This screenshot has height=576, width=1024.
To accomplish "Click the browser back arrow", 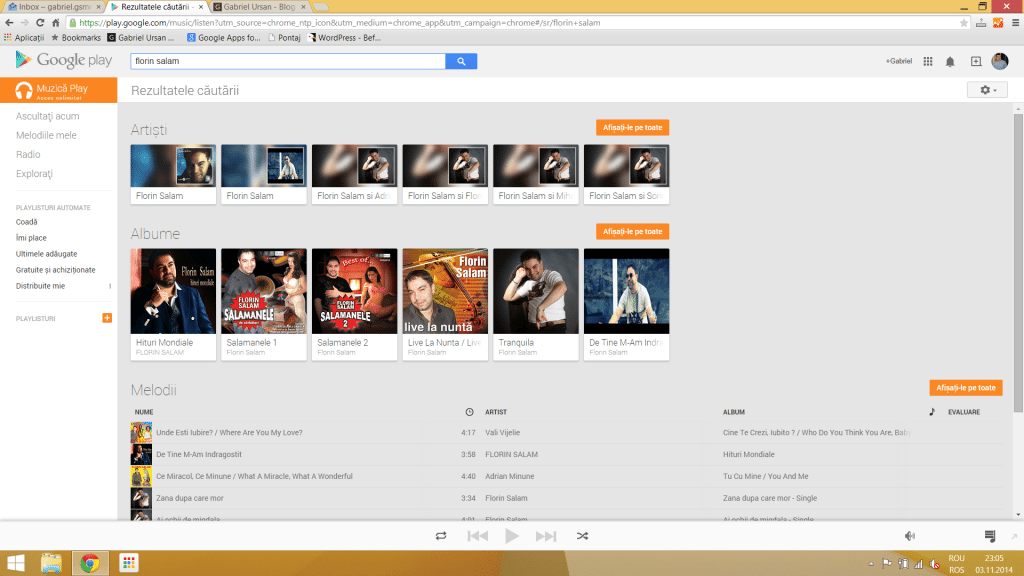I will click(x=9, y=23).
